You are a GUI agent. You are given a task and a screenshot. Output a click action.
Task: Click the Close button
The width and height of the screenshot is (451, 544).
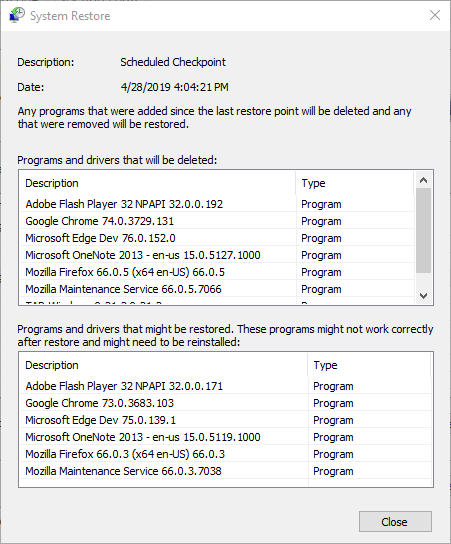(395, 521)
